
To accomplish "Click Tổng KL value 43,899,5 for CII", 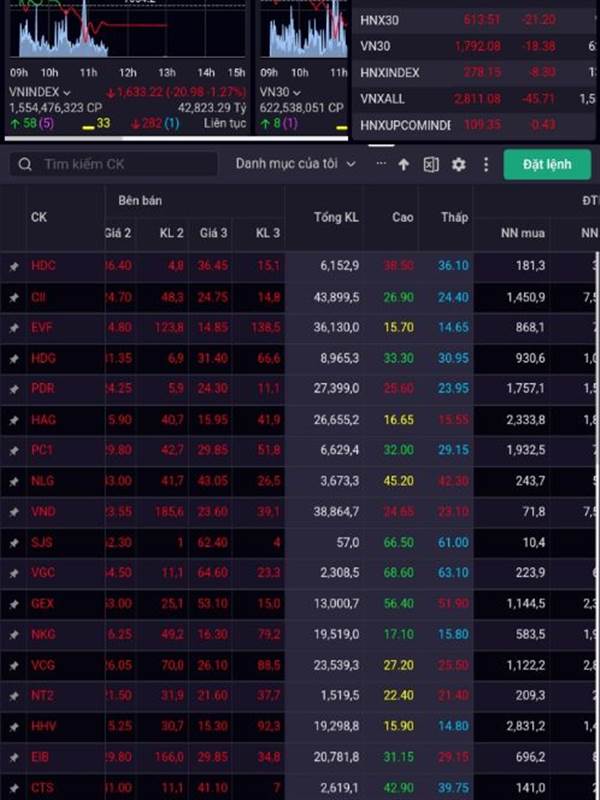I will click(x=336, y=297).
